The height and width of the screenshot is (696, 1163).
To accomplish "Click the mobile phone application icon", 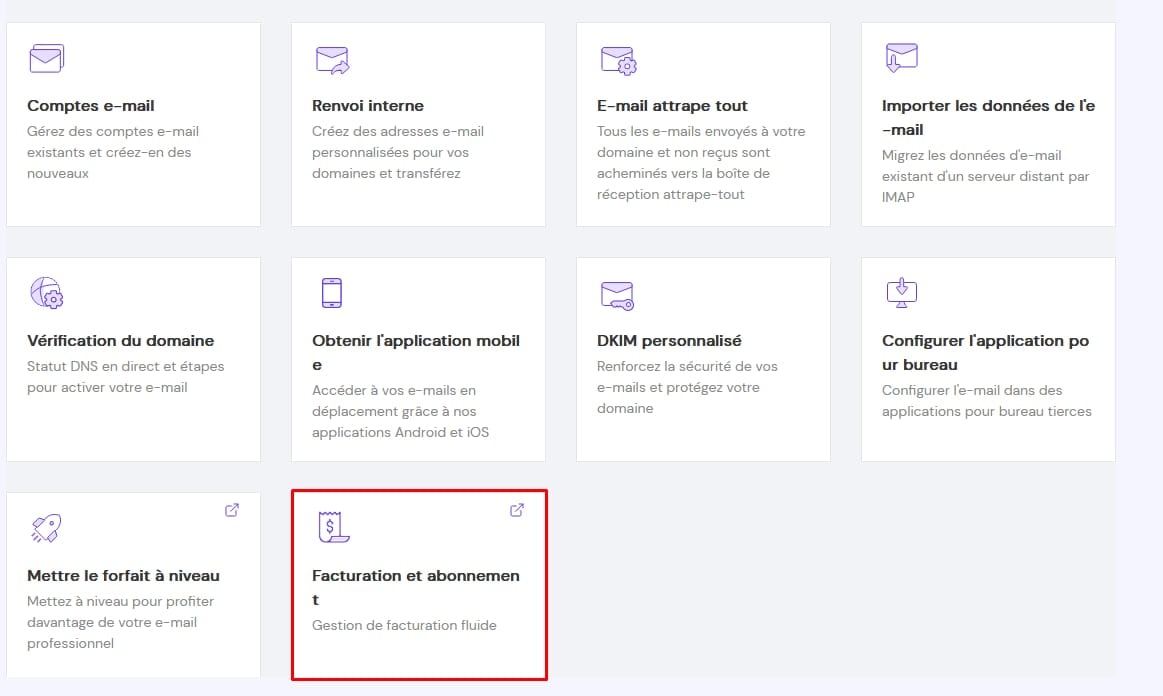I will click(331, 293).
